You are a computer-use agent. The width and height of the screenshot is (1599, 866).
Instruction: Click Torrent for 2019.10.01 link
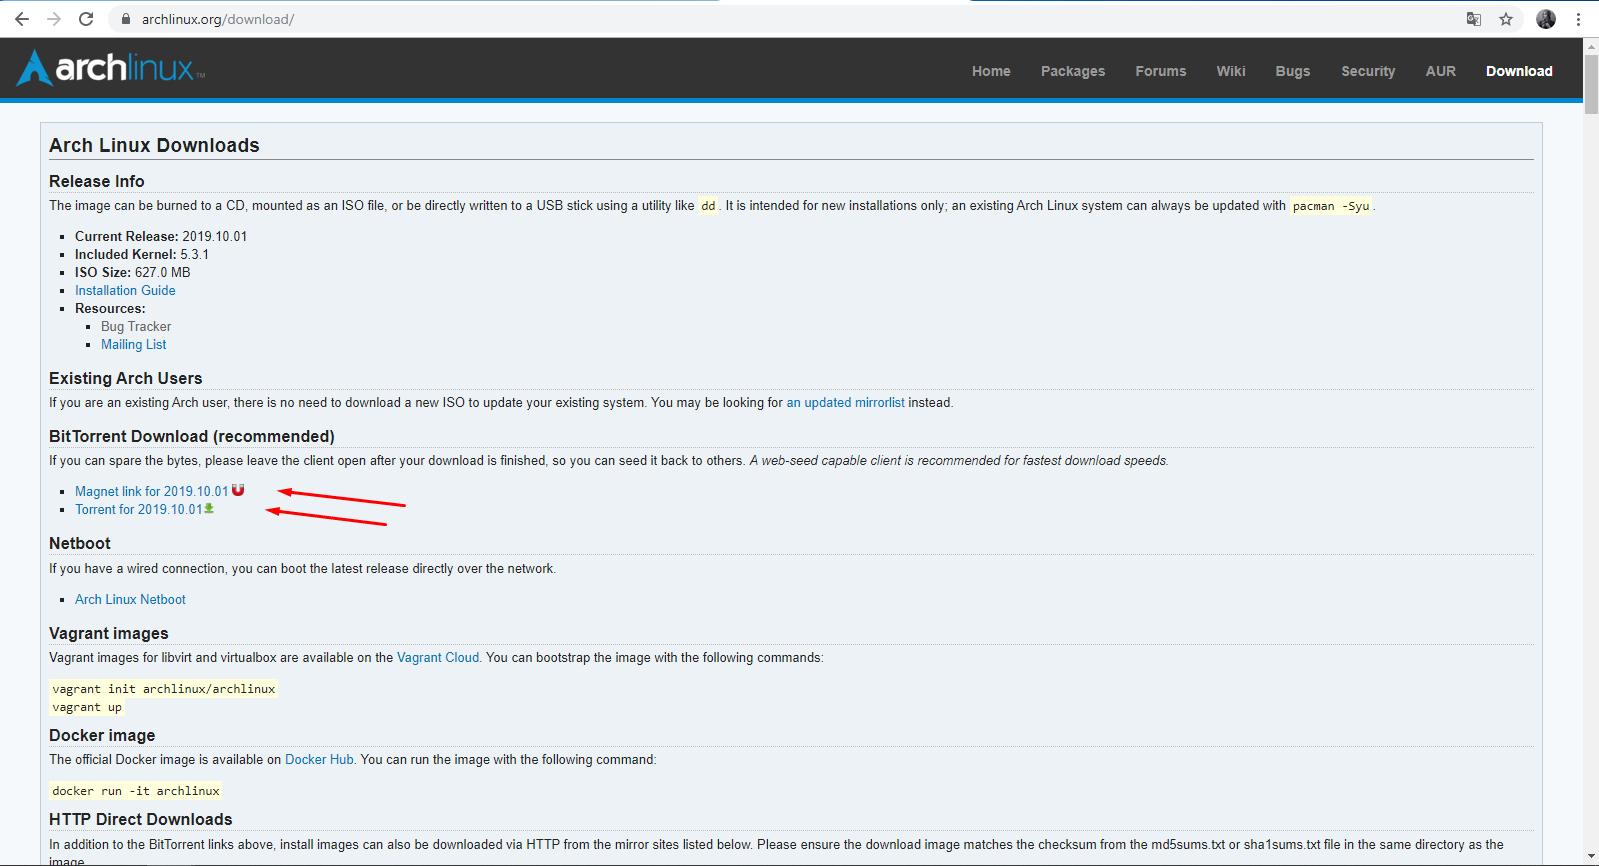(x=139, y=509)
